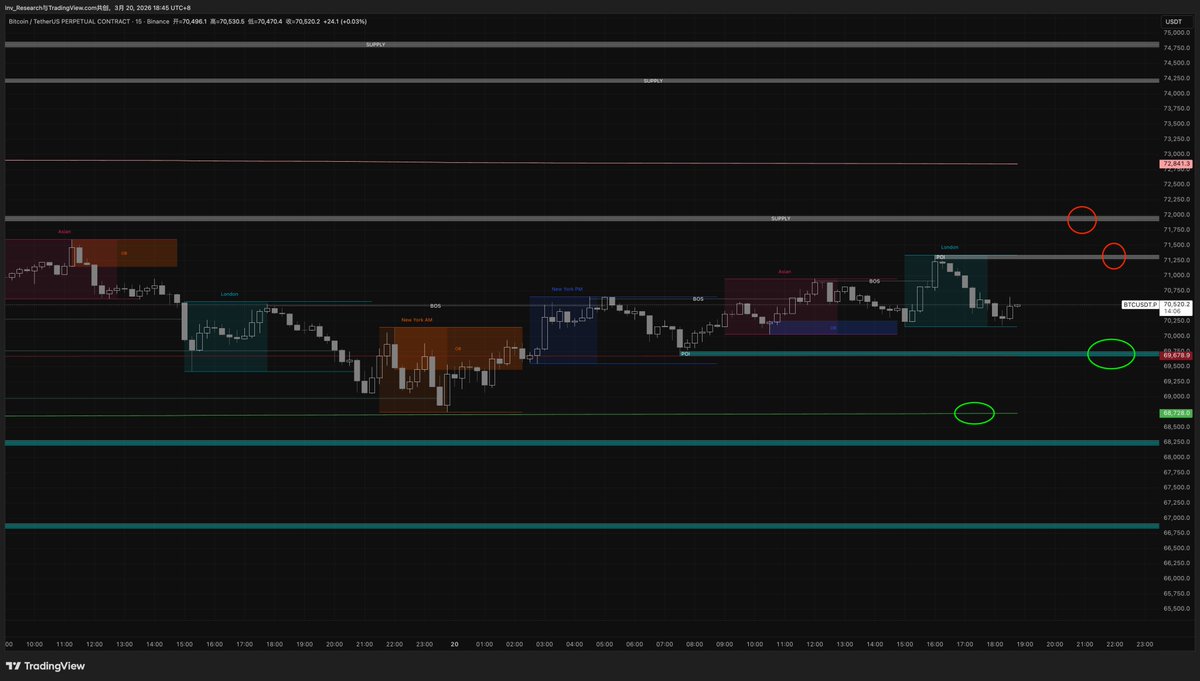Click the New York AM session label

pyautogui.click(x=417, y=320)
